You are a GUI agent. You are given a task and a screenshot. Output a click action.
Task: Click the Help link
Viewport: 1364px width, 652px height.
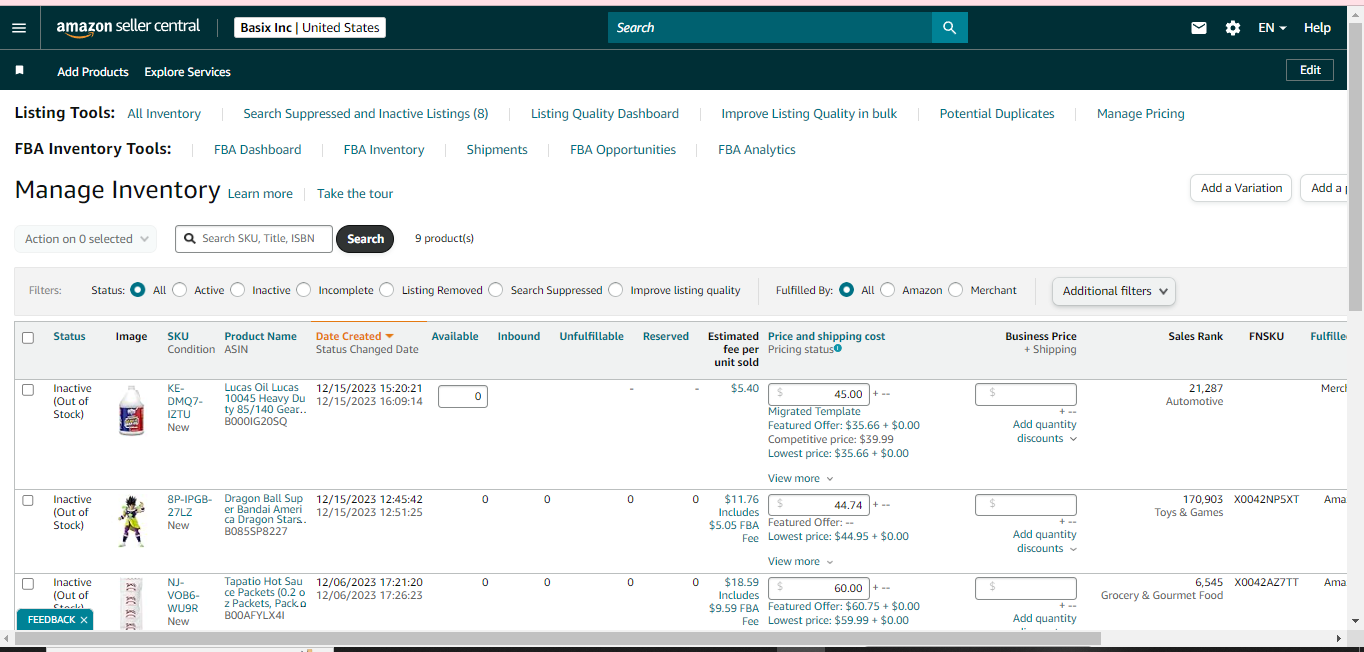pos(1317,28)
